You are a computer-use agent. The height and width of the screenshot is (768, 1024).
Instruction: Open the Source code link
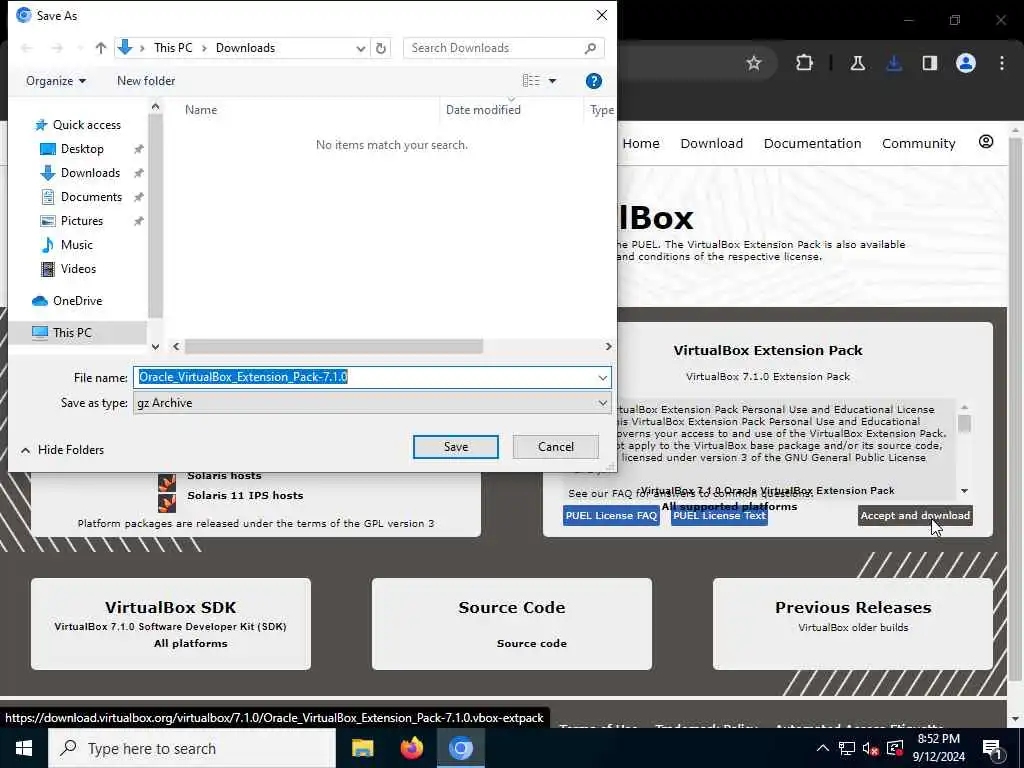pos(532,643)
